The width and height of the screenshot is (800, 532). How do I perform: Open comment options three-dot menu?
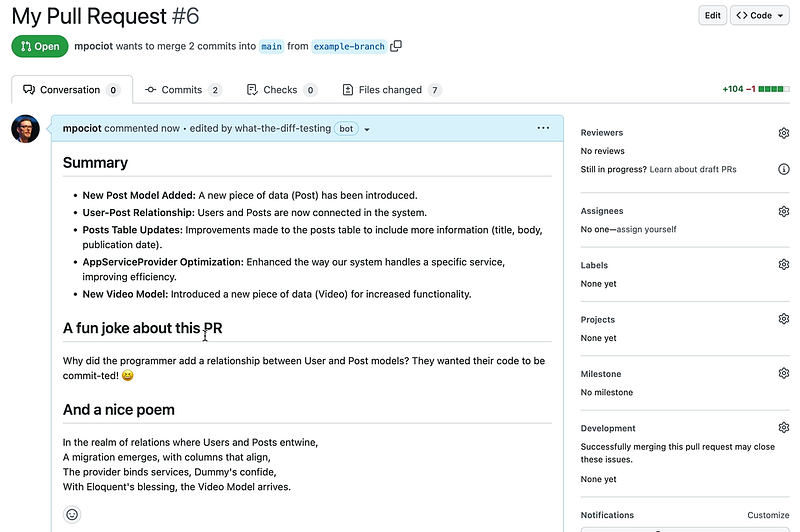543,128
